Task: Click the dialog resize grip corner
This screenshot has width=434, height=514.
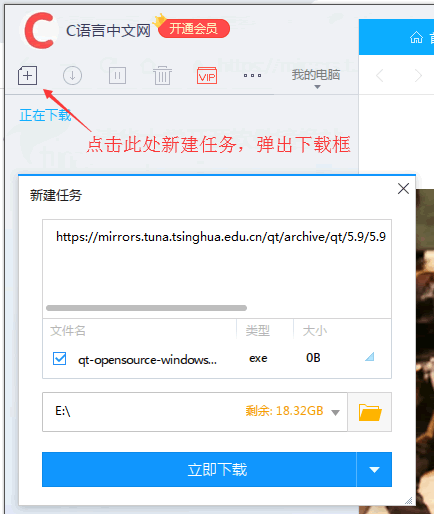Action: (409, 500)
